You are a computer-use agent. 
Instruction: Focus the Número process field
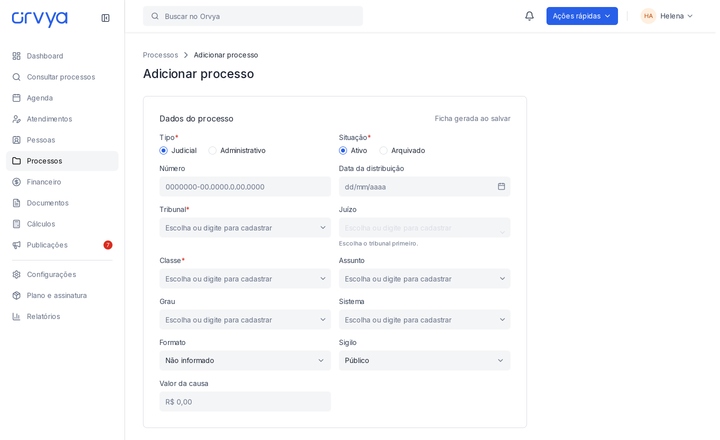pyautogui.click(x=245, y=187)
